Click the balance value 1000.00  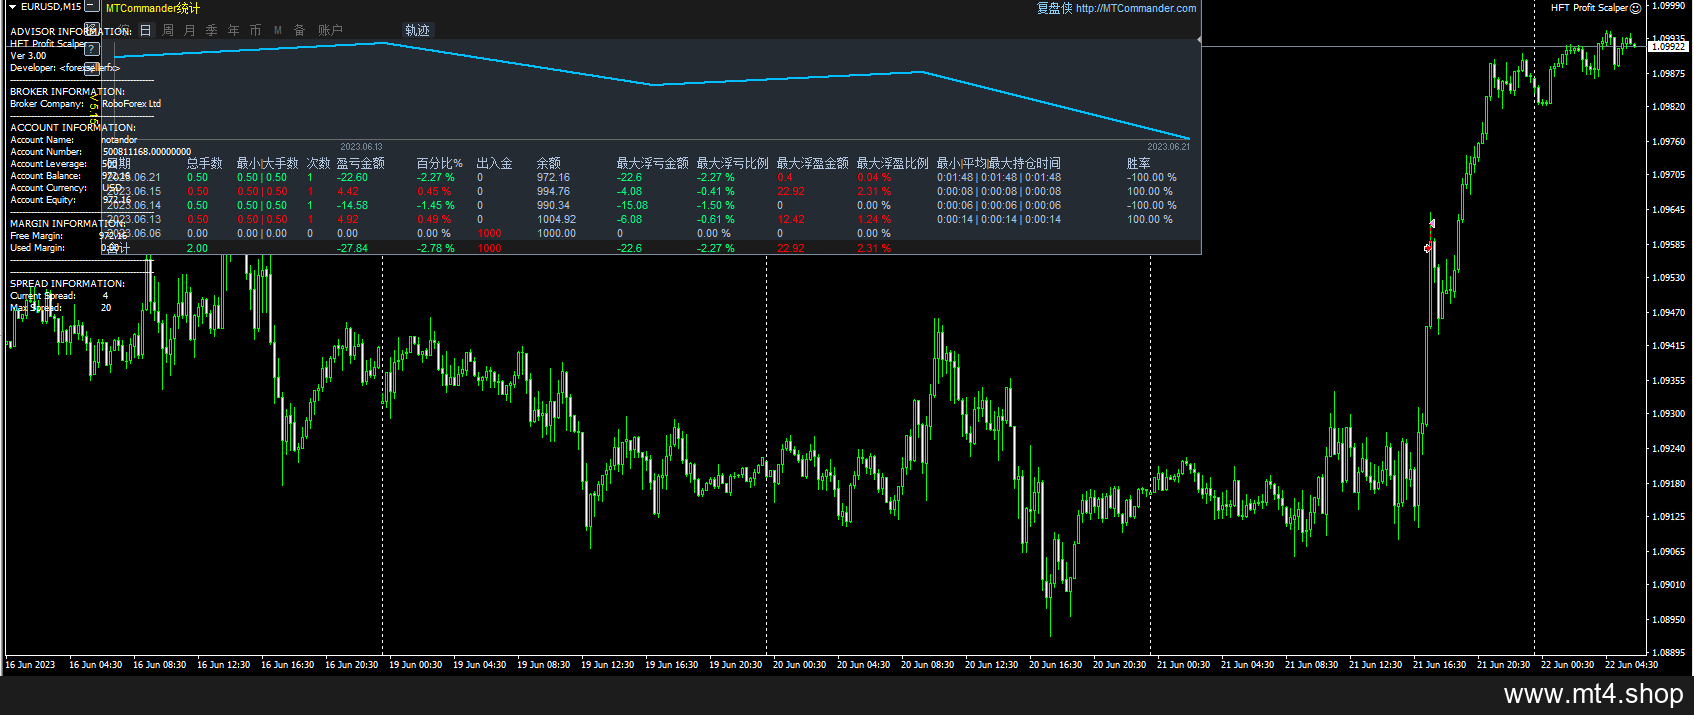click(x=556, y=234)
